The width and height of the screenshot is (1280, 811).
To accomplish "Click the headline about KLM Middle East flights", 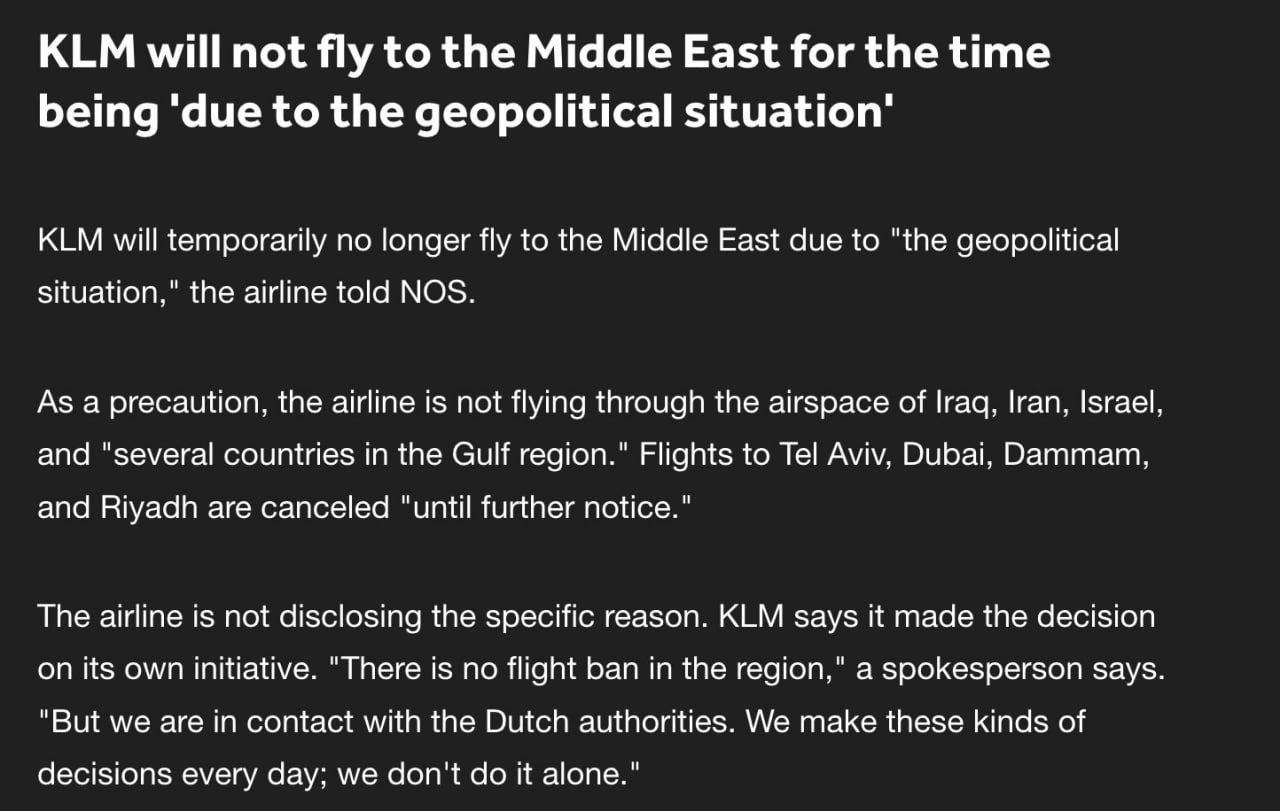I will coord(544,82).
